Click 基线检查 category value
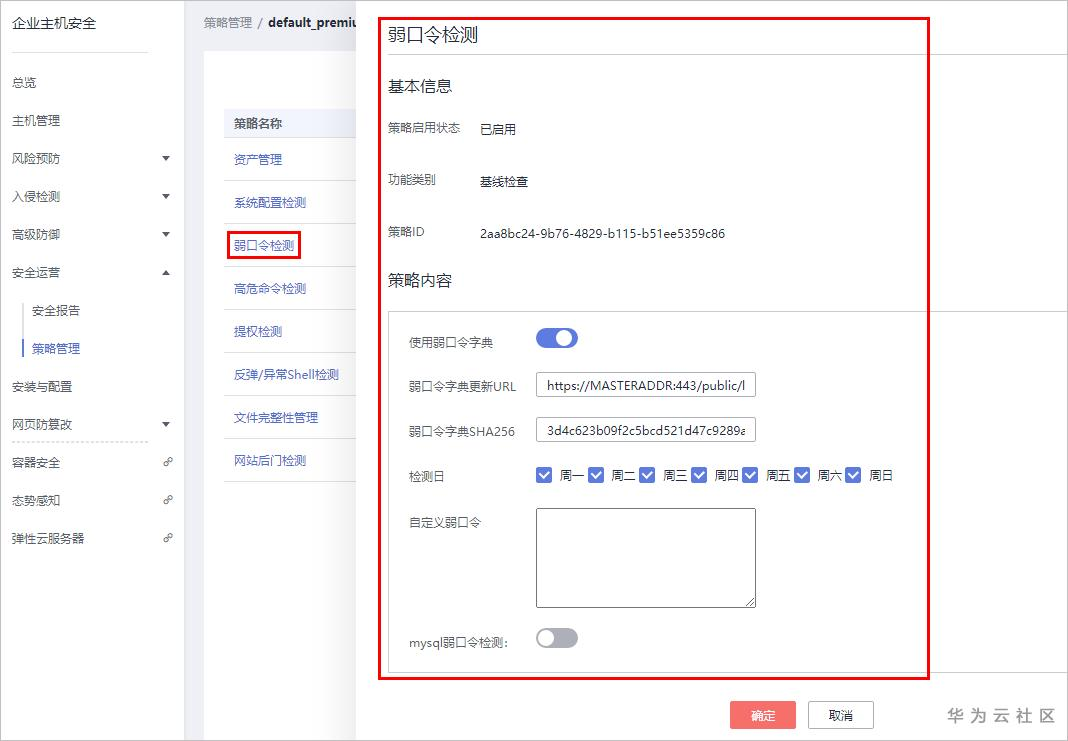Screen dimensions: 1068x741 click(504, 182)
